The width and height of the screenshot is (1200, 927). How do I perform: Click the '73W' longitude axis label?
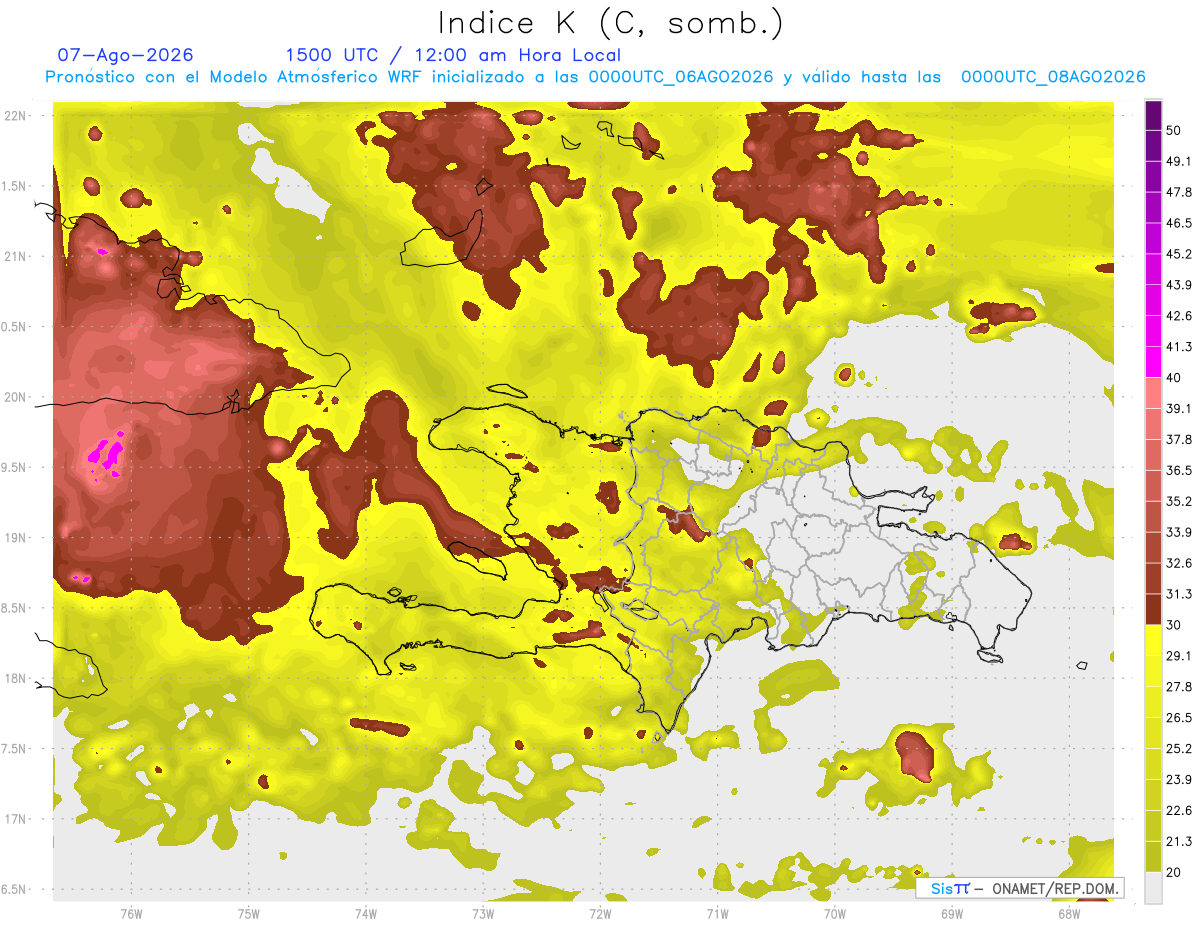click(x=483, y=913)
